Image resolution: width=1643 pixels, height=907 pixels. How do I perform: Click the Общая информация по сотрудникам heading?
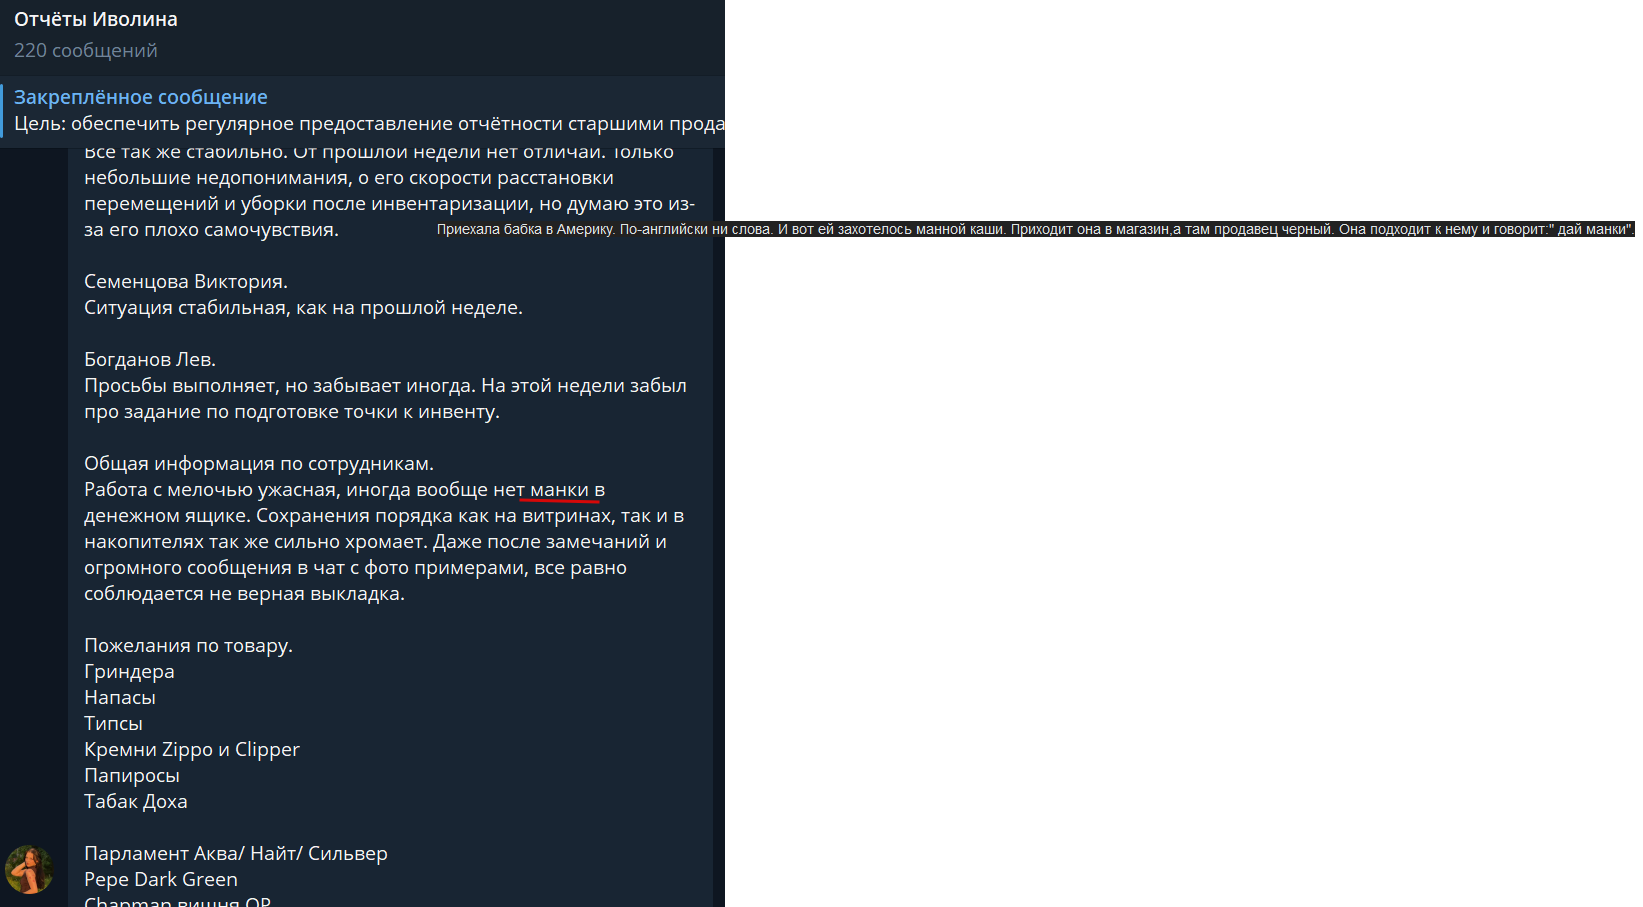click(259, 464)
